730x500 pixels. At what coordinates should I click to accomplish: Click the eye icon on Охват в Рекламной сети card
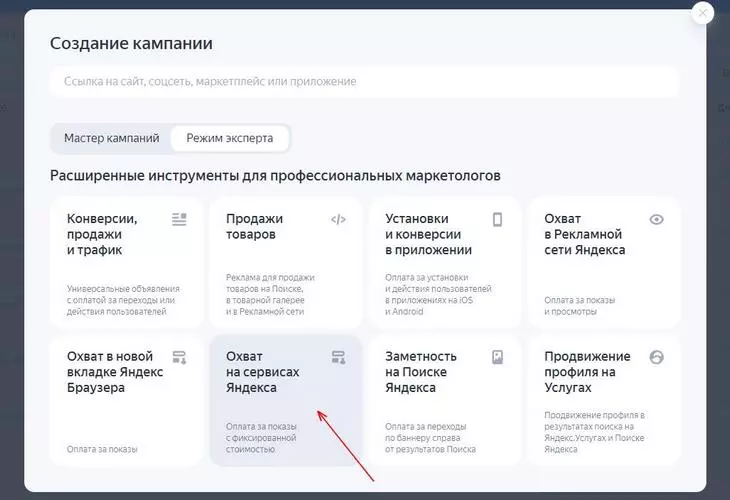(656, 219)
